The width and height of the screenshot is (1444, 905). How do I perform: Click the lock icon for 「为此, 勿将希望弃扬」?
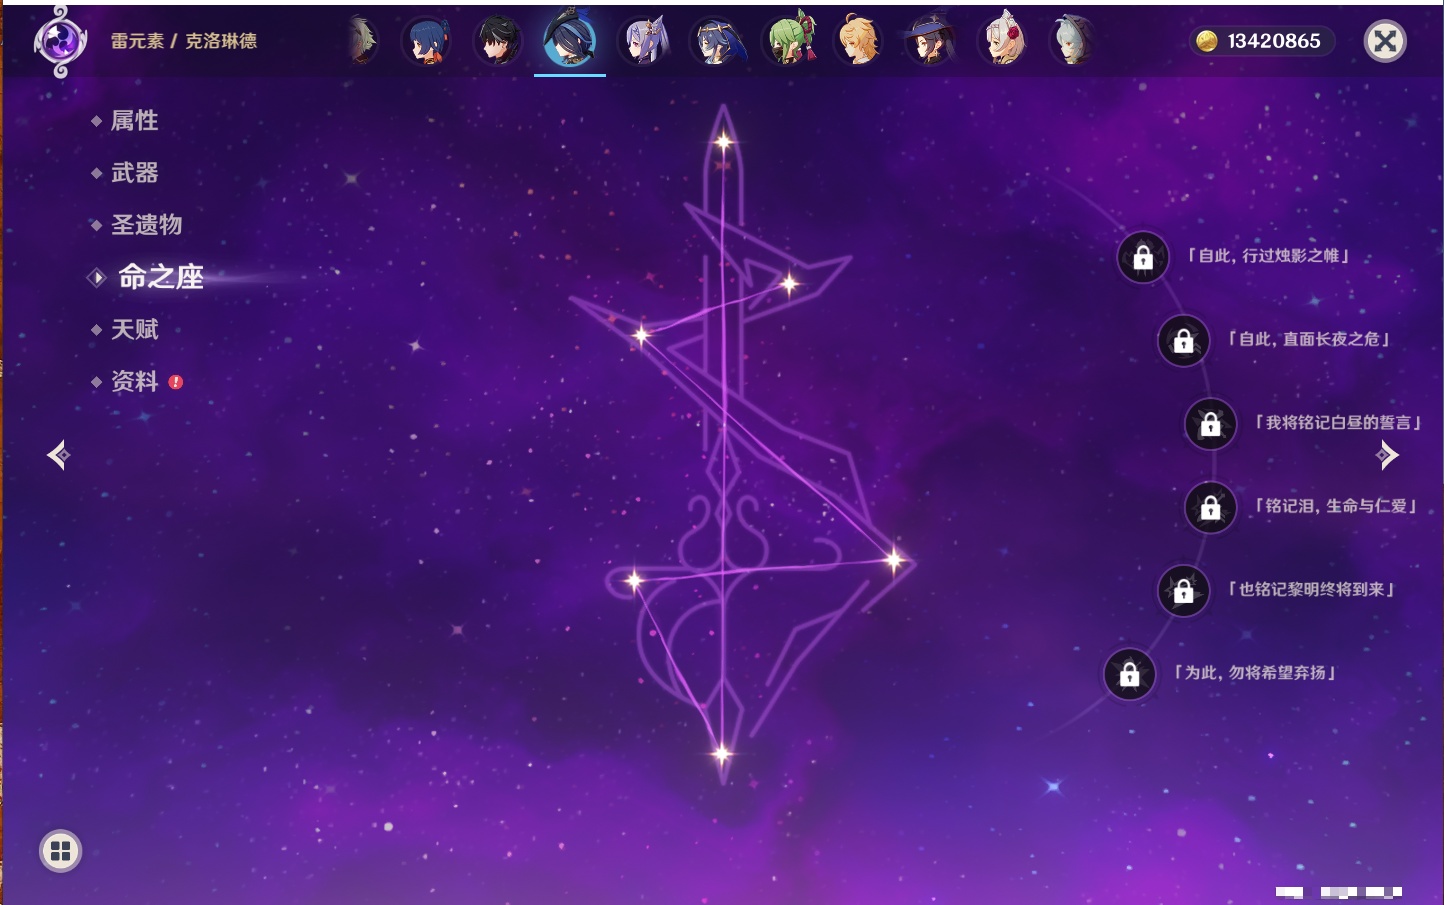(1129, 675)
